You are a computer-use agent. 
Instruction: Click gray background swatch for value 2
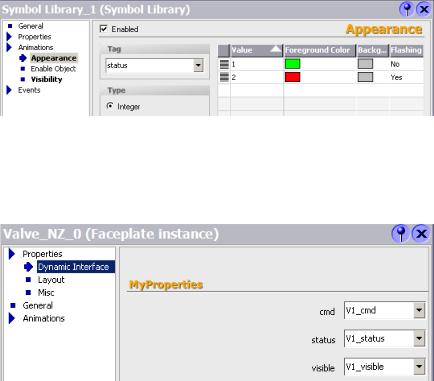pos(365,77)
